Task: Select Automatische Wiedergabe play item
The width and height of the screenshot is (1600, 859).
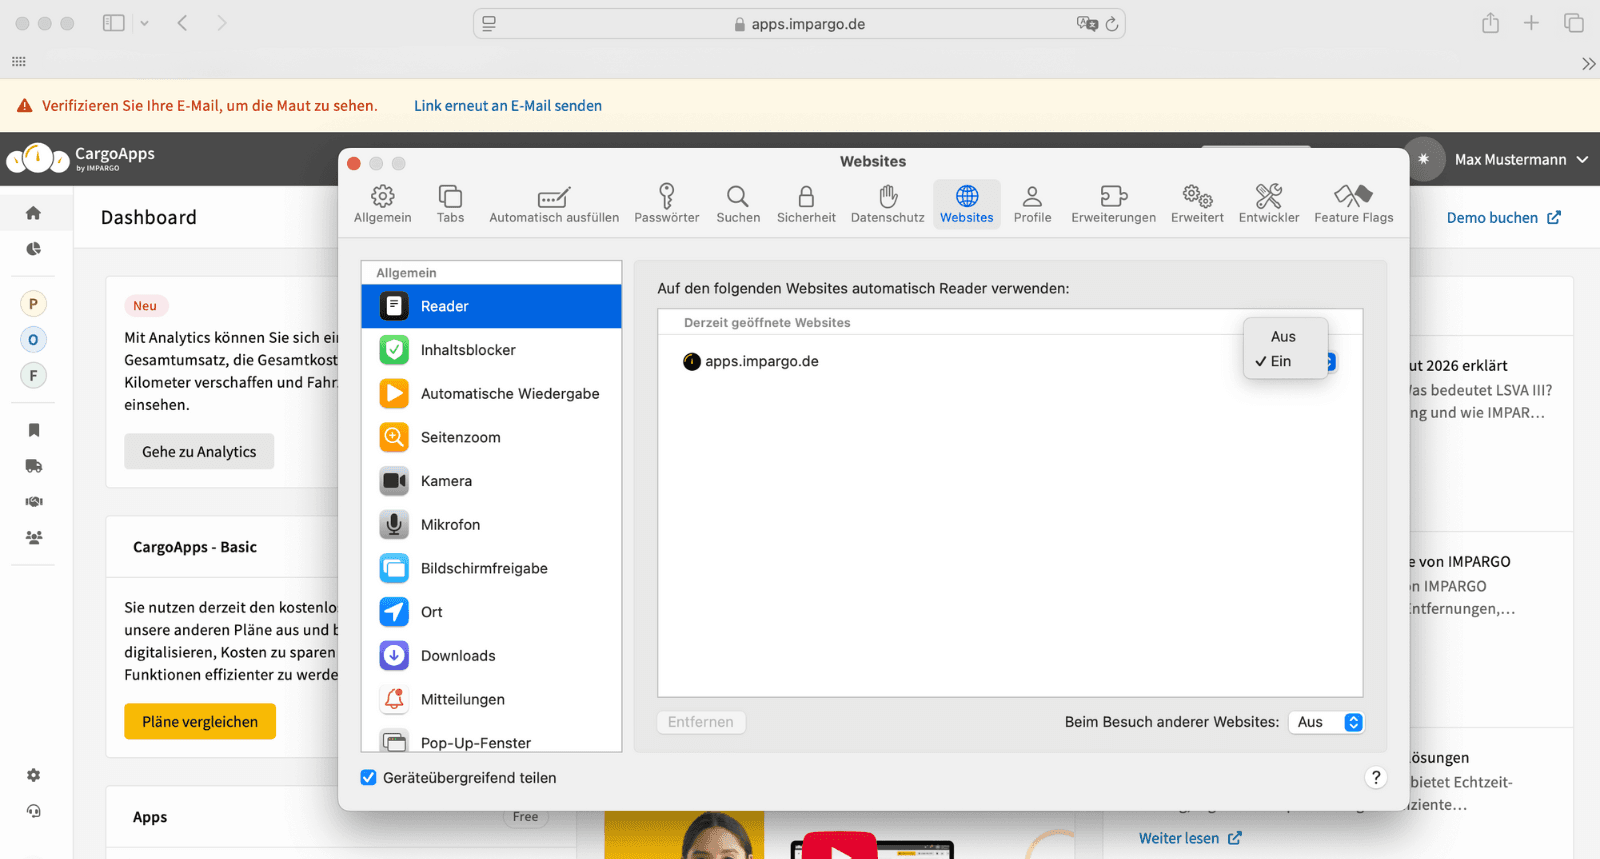Action: pos(491,393)
